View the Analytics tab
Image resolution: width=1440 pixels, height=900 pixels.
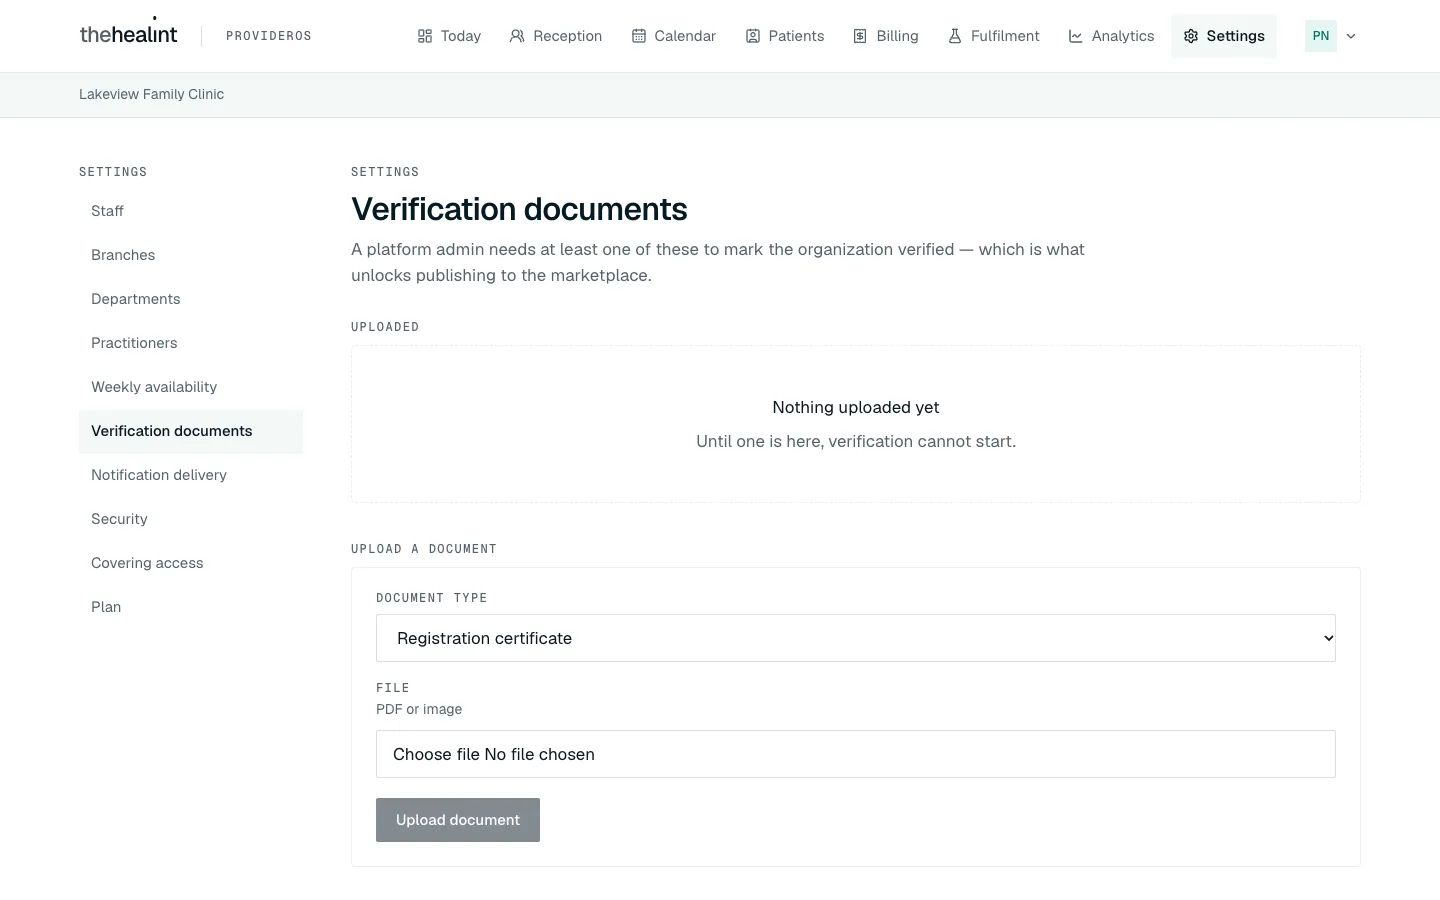pos(1111,36)
